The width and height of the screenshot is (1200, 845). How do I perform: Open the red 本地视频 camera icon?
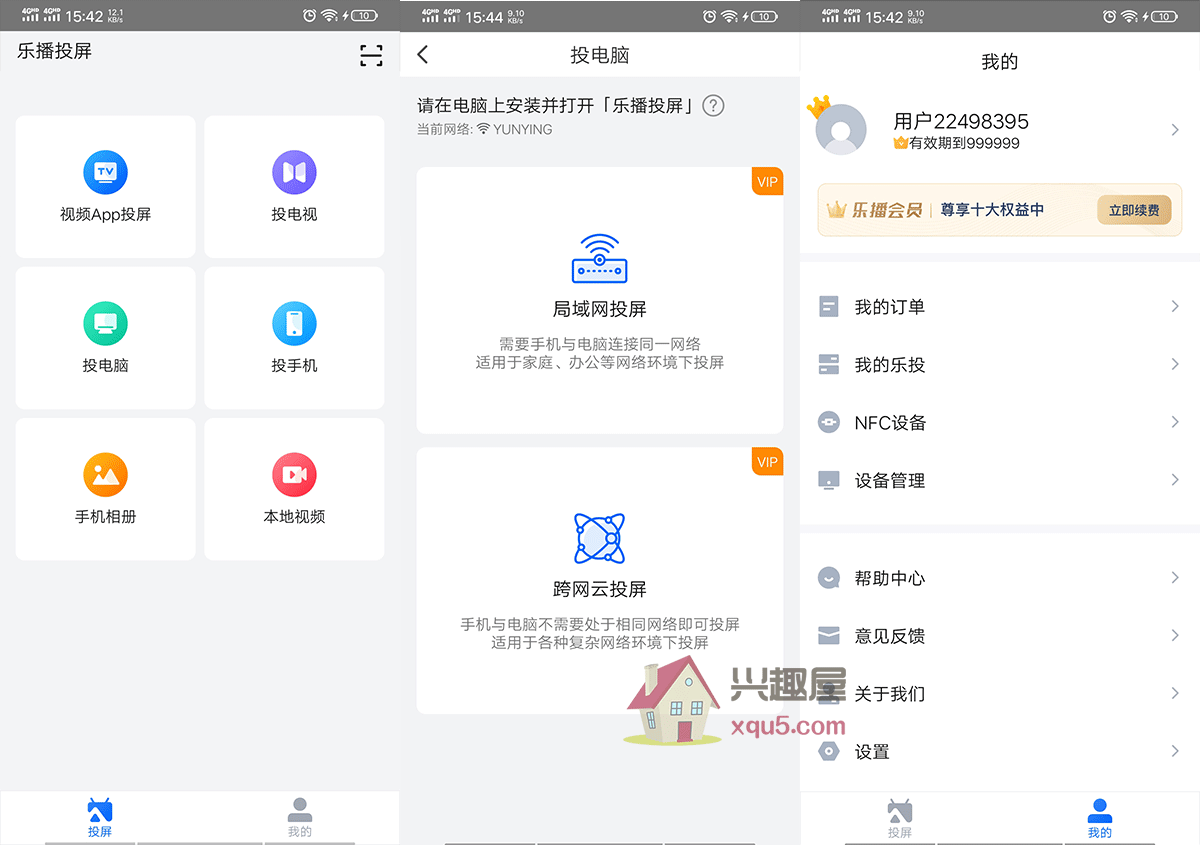pyautogui.click(x=294, y=474)
